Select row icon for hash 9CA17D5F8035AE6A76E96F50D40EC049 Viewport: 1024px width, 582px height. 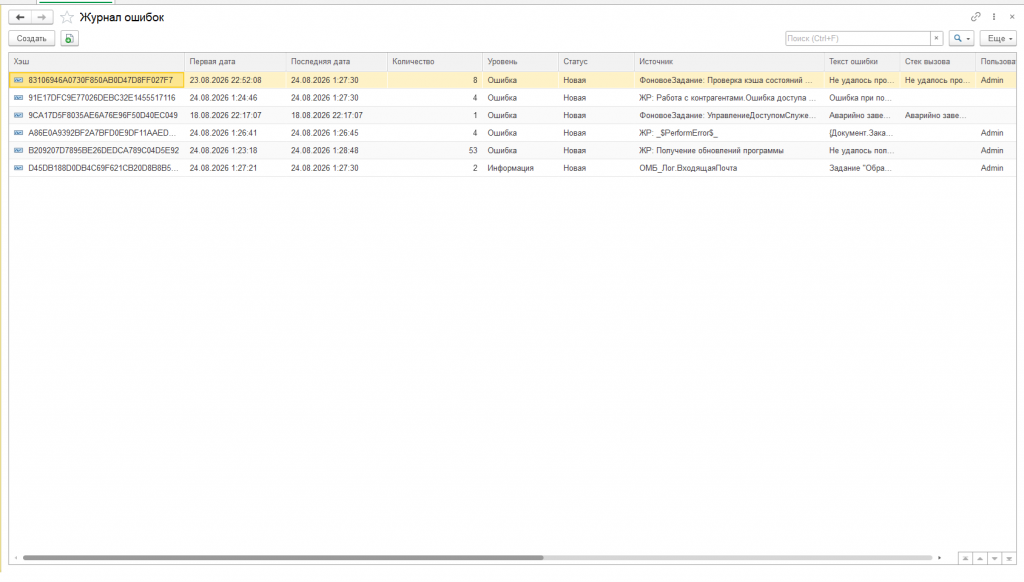18,116
